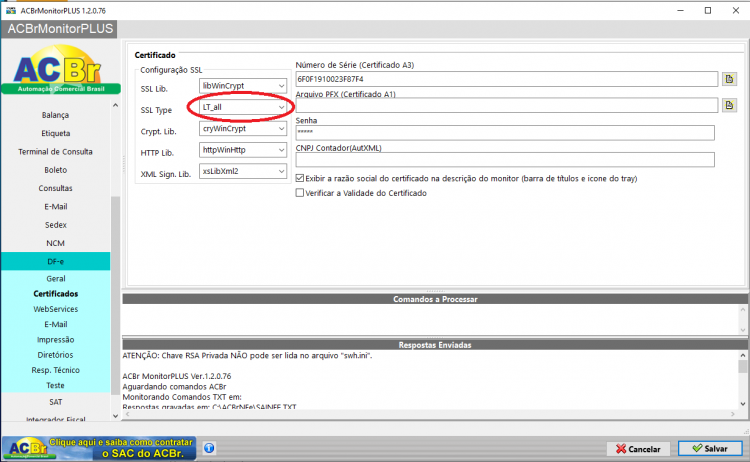The height and width of the screenshot is (462, 750).
Task: Minimize the ACBrMonitorPLUS window
Action: pyautogui.click(x=681, y=11)
